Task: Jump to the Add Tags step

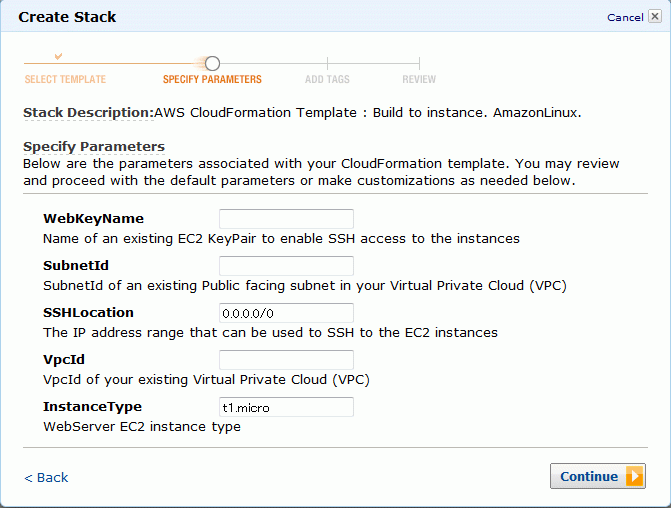Action: (x=327, y=79)
